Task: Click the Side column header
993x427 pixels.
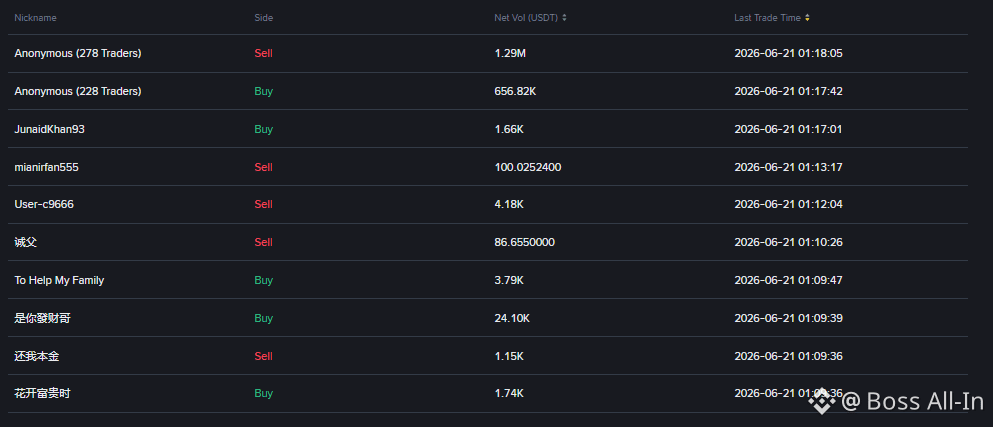Action: tap(263, 18)
